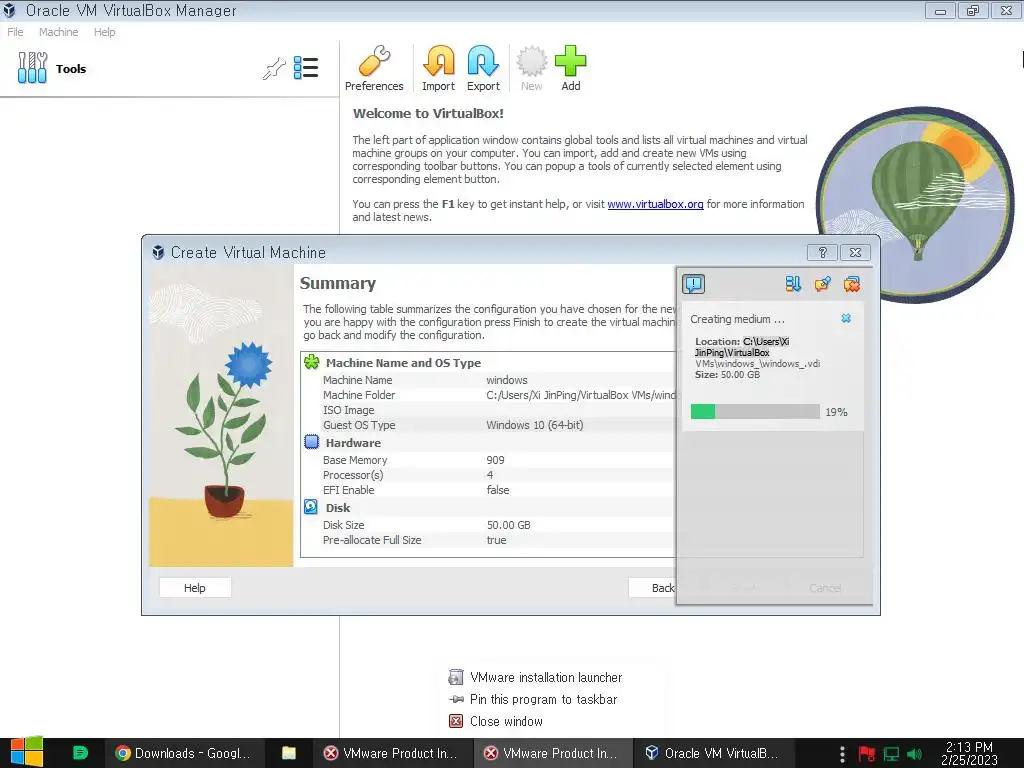Open the www.virtualbox.org link

click(655, 204)
